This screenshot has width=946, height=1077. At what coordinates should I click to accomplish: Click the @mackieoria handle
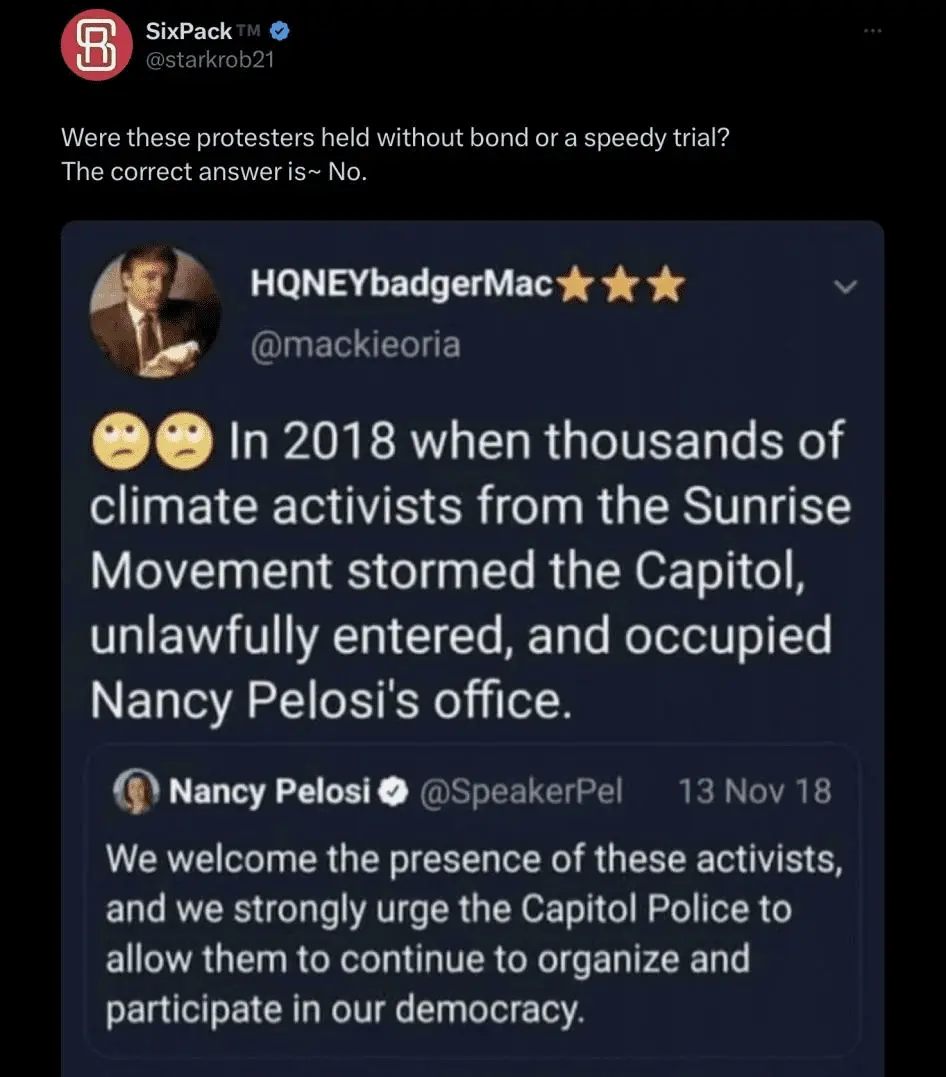pyautogui.click(x=355, y=345)
